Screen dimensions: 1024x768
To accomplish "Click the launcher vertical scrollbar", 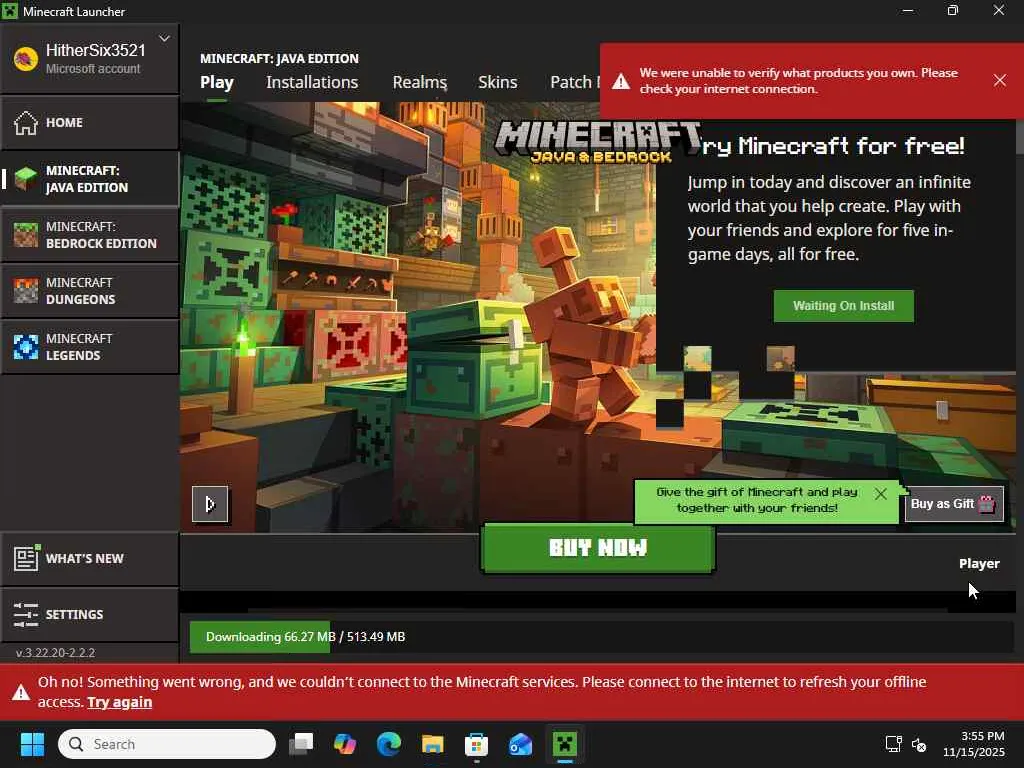I will pyautogui.click(x=1019, y=138).
